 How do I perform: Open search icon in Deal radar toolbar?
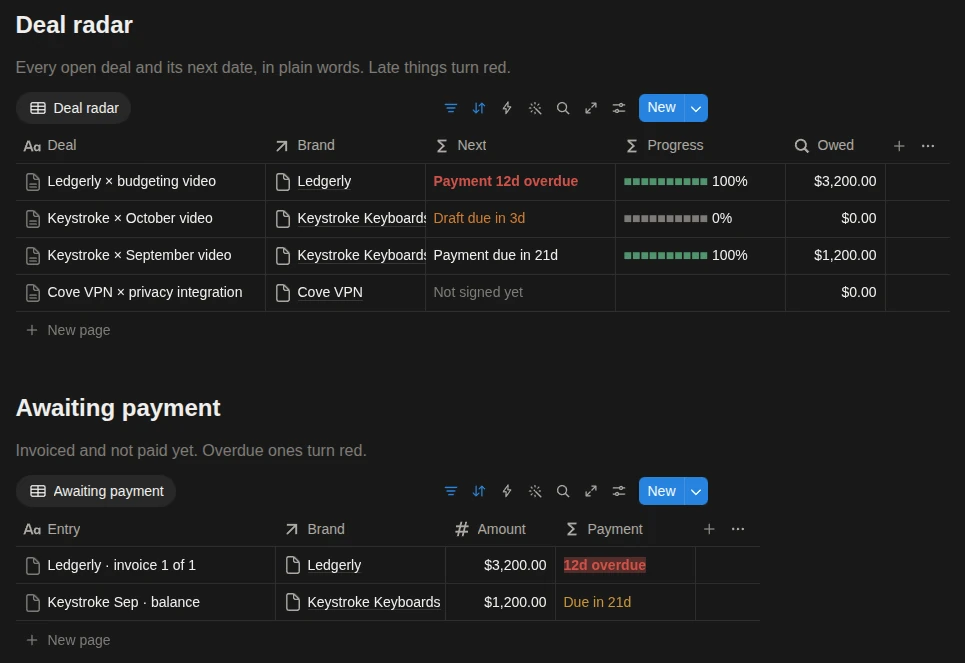[563, 108]
